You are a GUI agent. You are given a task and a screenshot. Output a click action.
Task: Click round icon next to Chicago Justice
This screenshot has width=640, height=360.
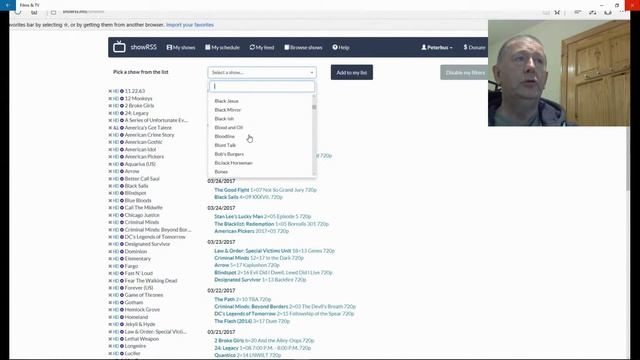click(122, 215)
